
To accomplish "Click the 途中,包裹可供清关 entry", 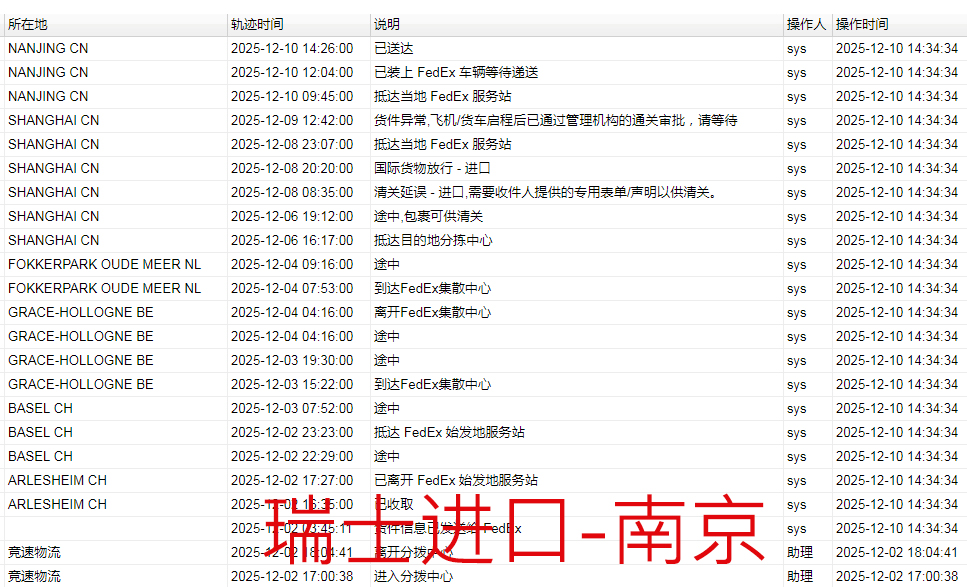I will (428, 216).
